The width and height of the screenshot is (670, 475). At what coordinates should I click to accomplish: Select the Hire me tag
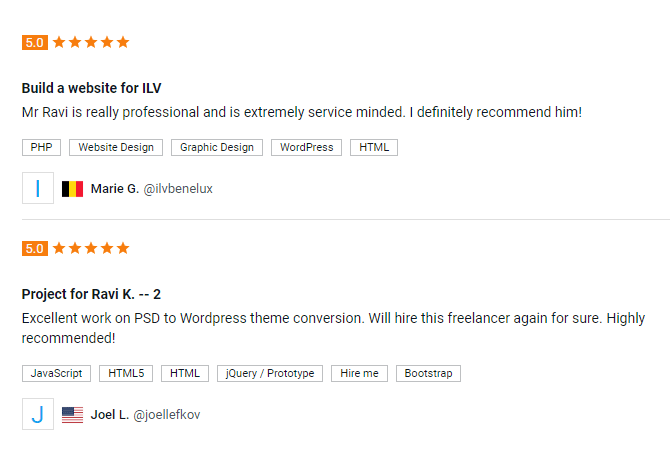[359, 373]
